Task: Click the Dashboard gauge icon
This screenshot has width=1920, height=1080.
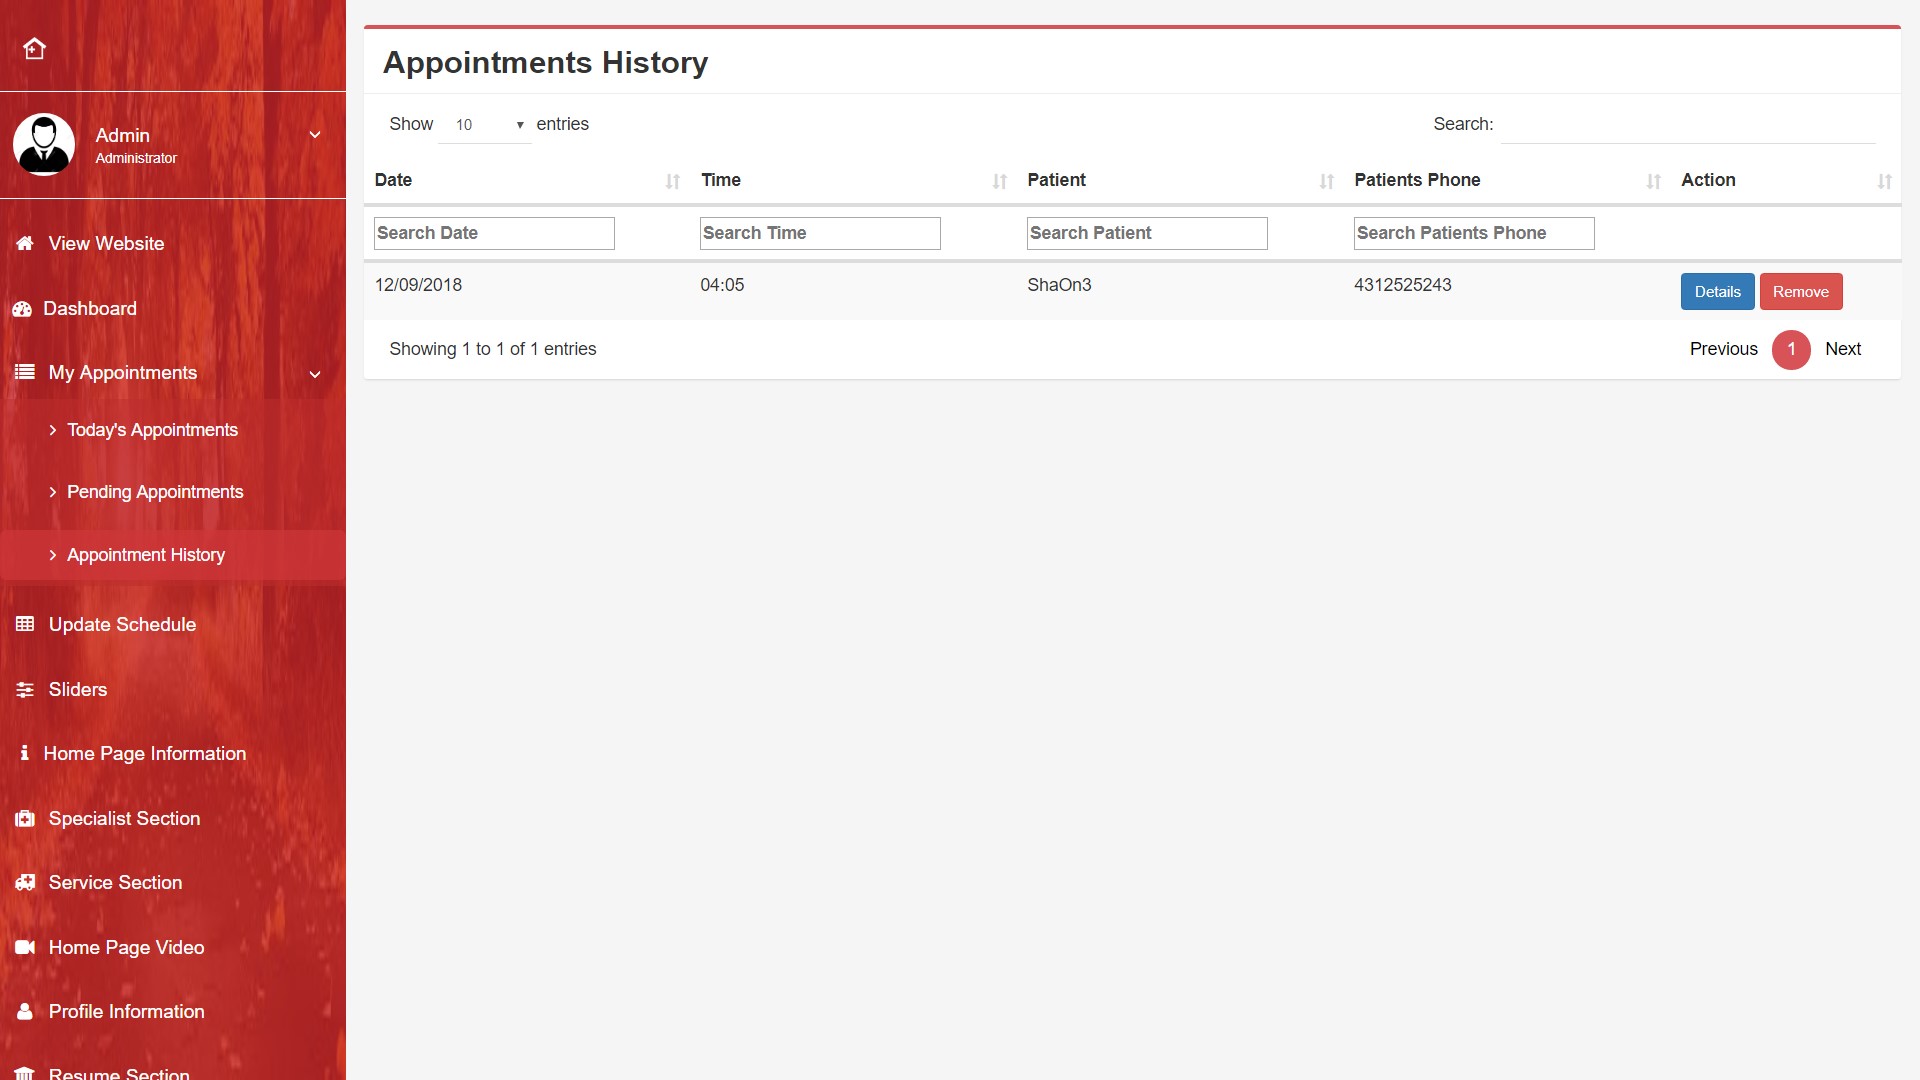Action: pyautogui.click(x=23, y=309)
